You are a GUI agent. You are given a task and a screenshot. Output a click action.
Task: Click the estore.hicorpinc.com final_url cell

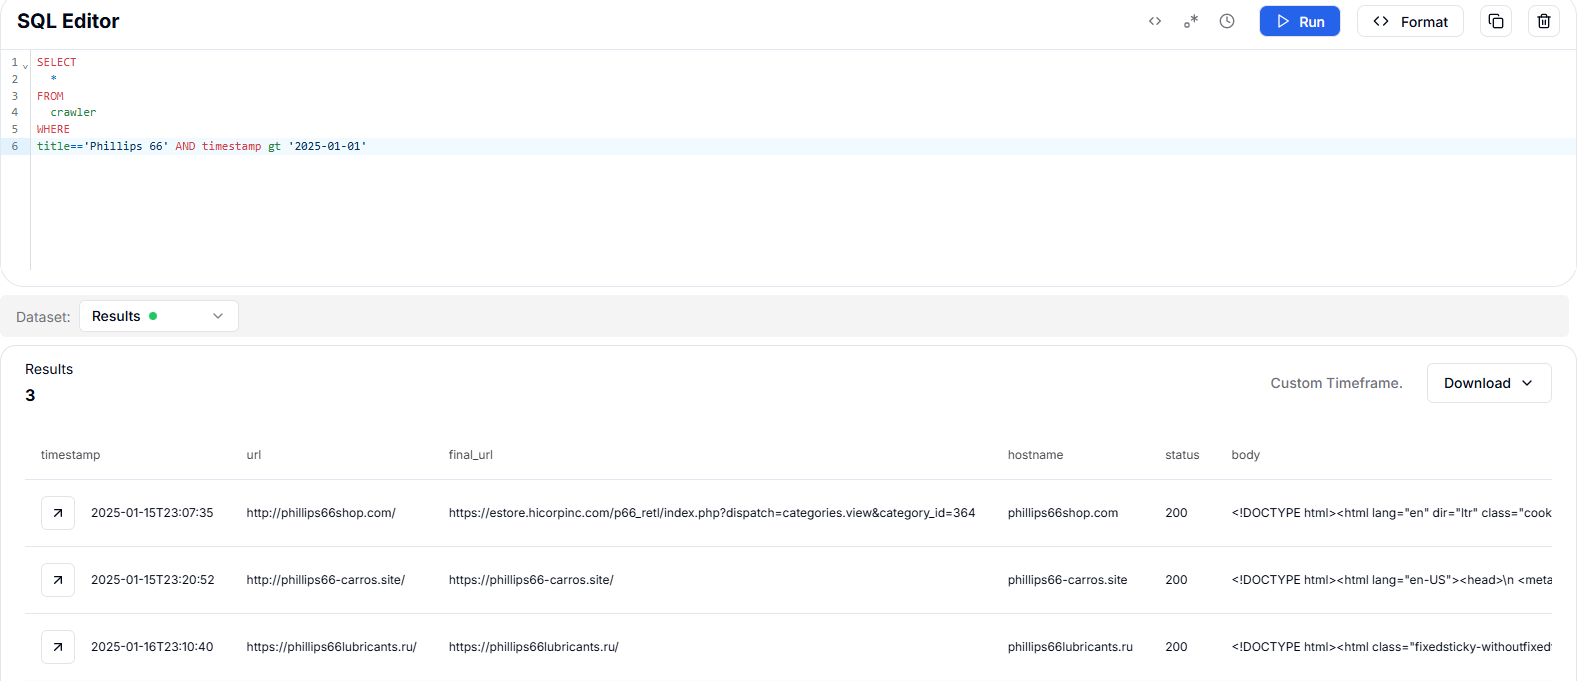click(x=712, y=513)
